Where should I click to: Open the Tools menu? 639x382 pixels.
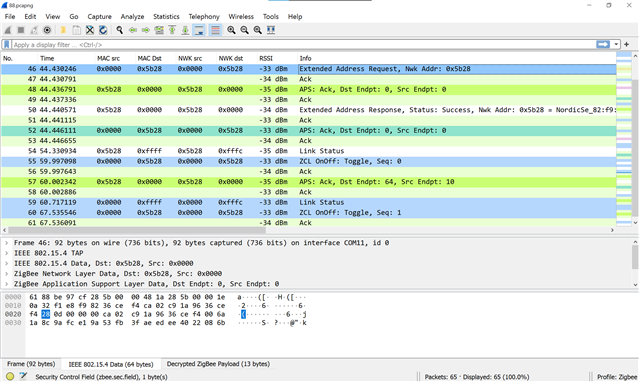271,17
